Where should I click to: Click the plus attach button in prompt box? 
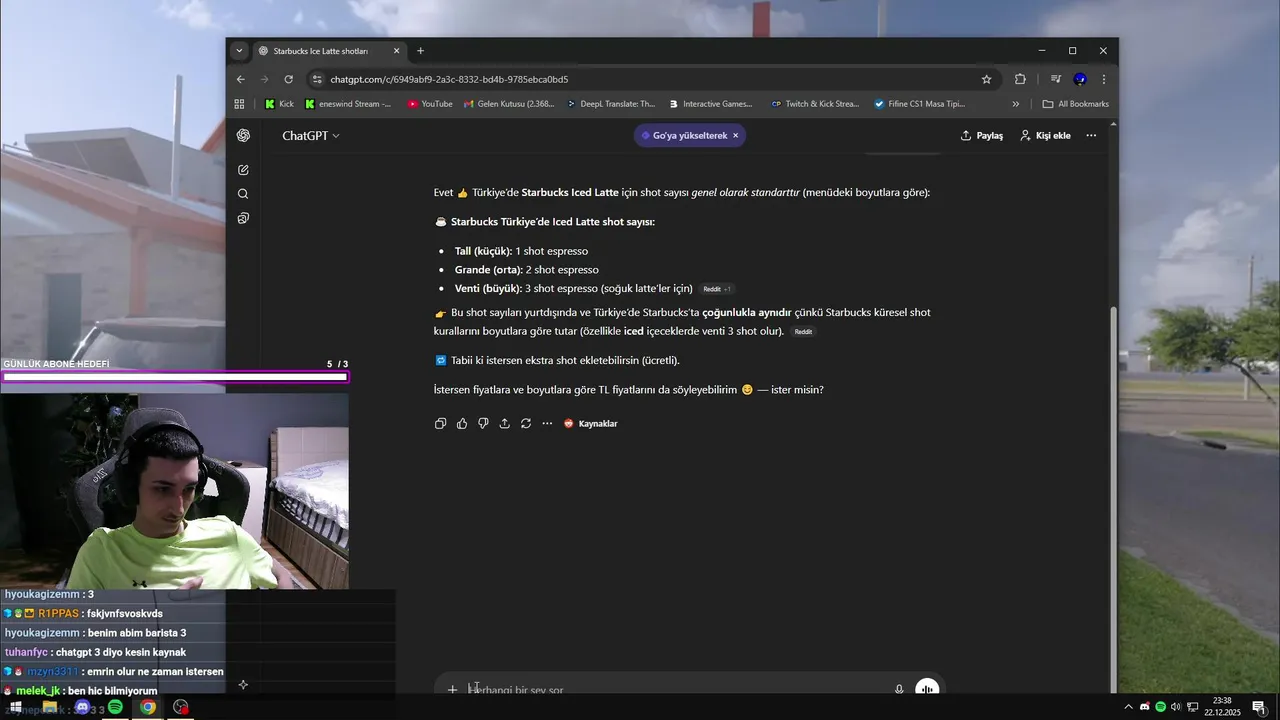tap(452, 689)
